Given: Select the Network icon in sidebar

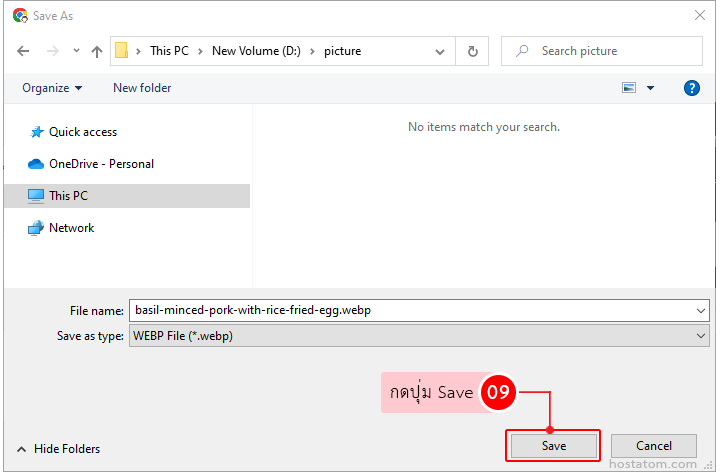Looking at the screenshot, I should click(x=37, y=228).
